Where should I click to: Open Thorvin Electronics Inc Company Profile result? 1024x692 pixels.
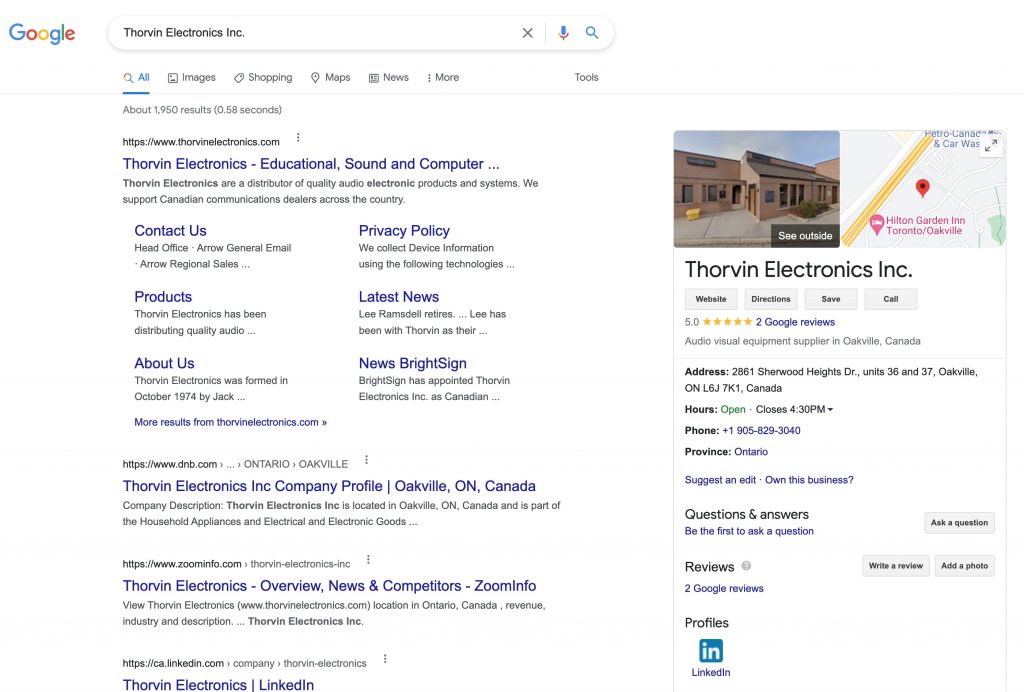tap(329, 486)
